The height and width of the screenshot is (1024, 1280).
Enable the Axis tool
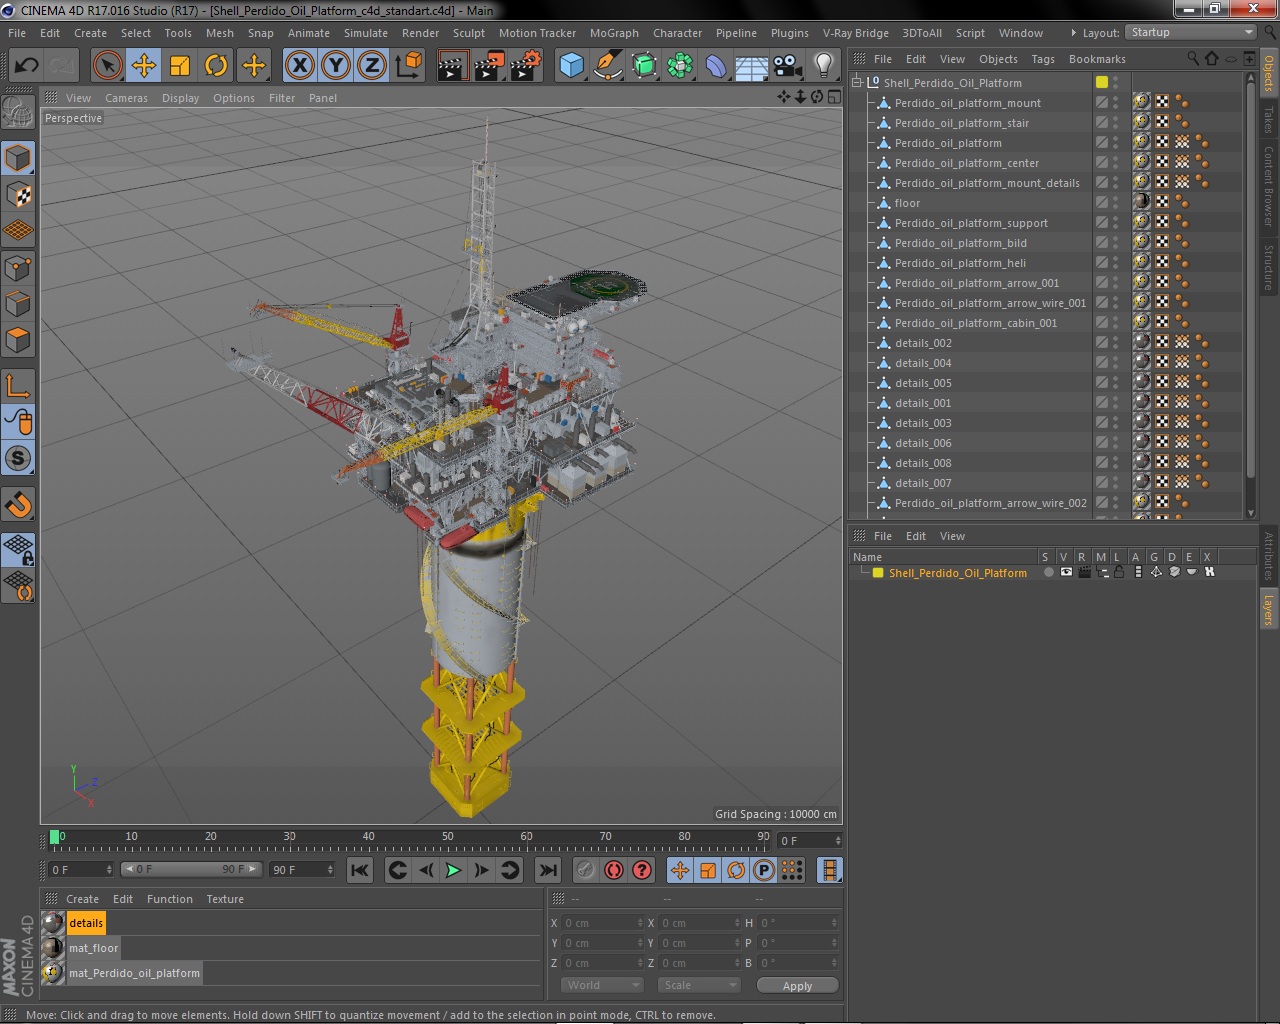(x=18, y=386)
